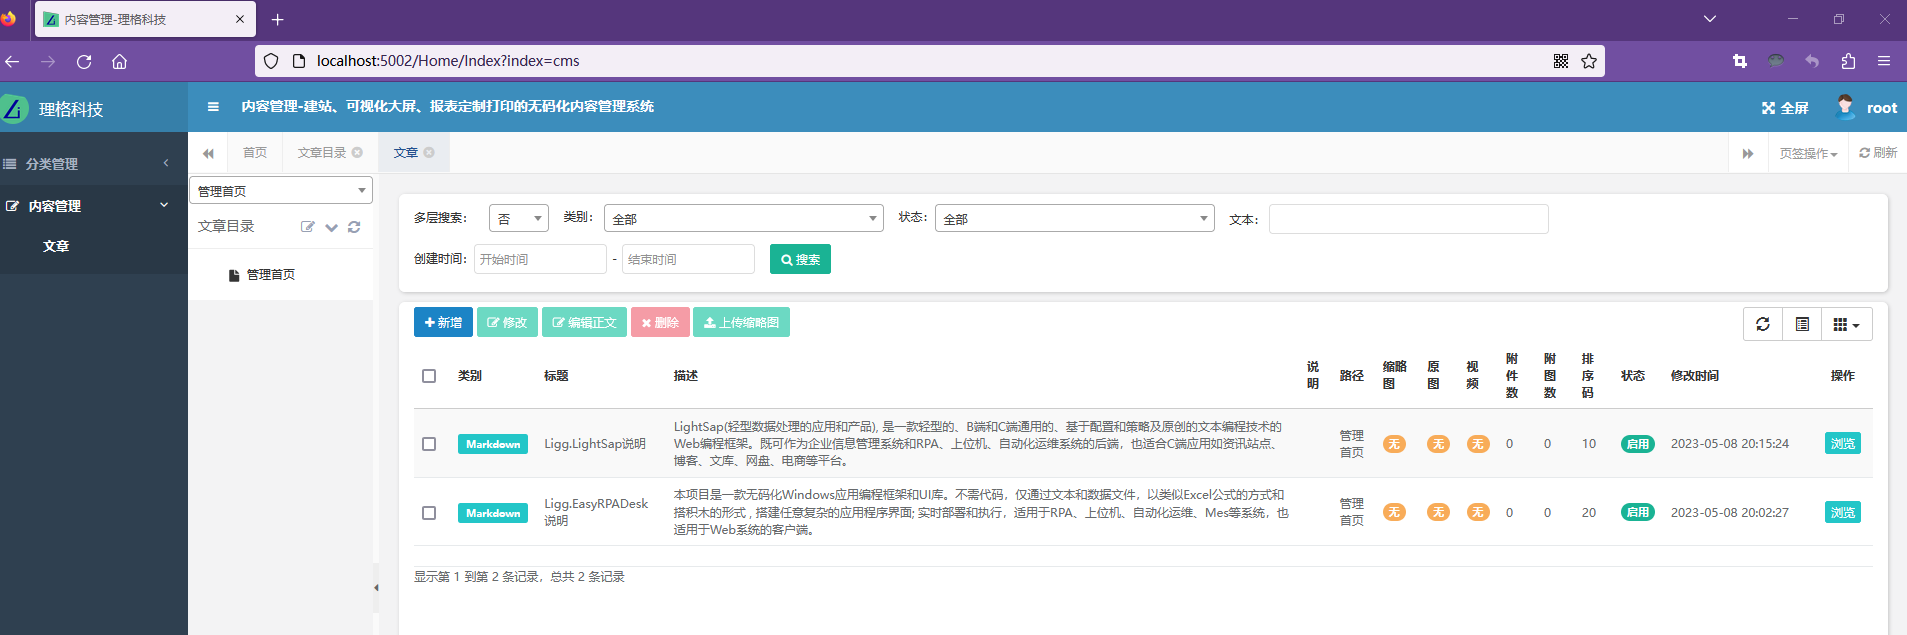This screenshot has height=635, width=1907.
Task: Check the select-all checkbox in table header
Action: tap(429, 376)
